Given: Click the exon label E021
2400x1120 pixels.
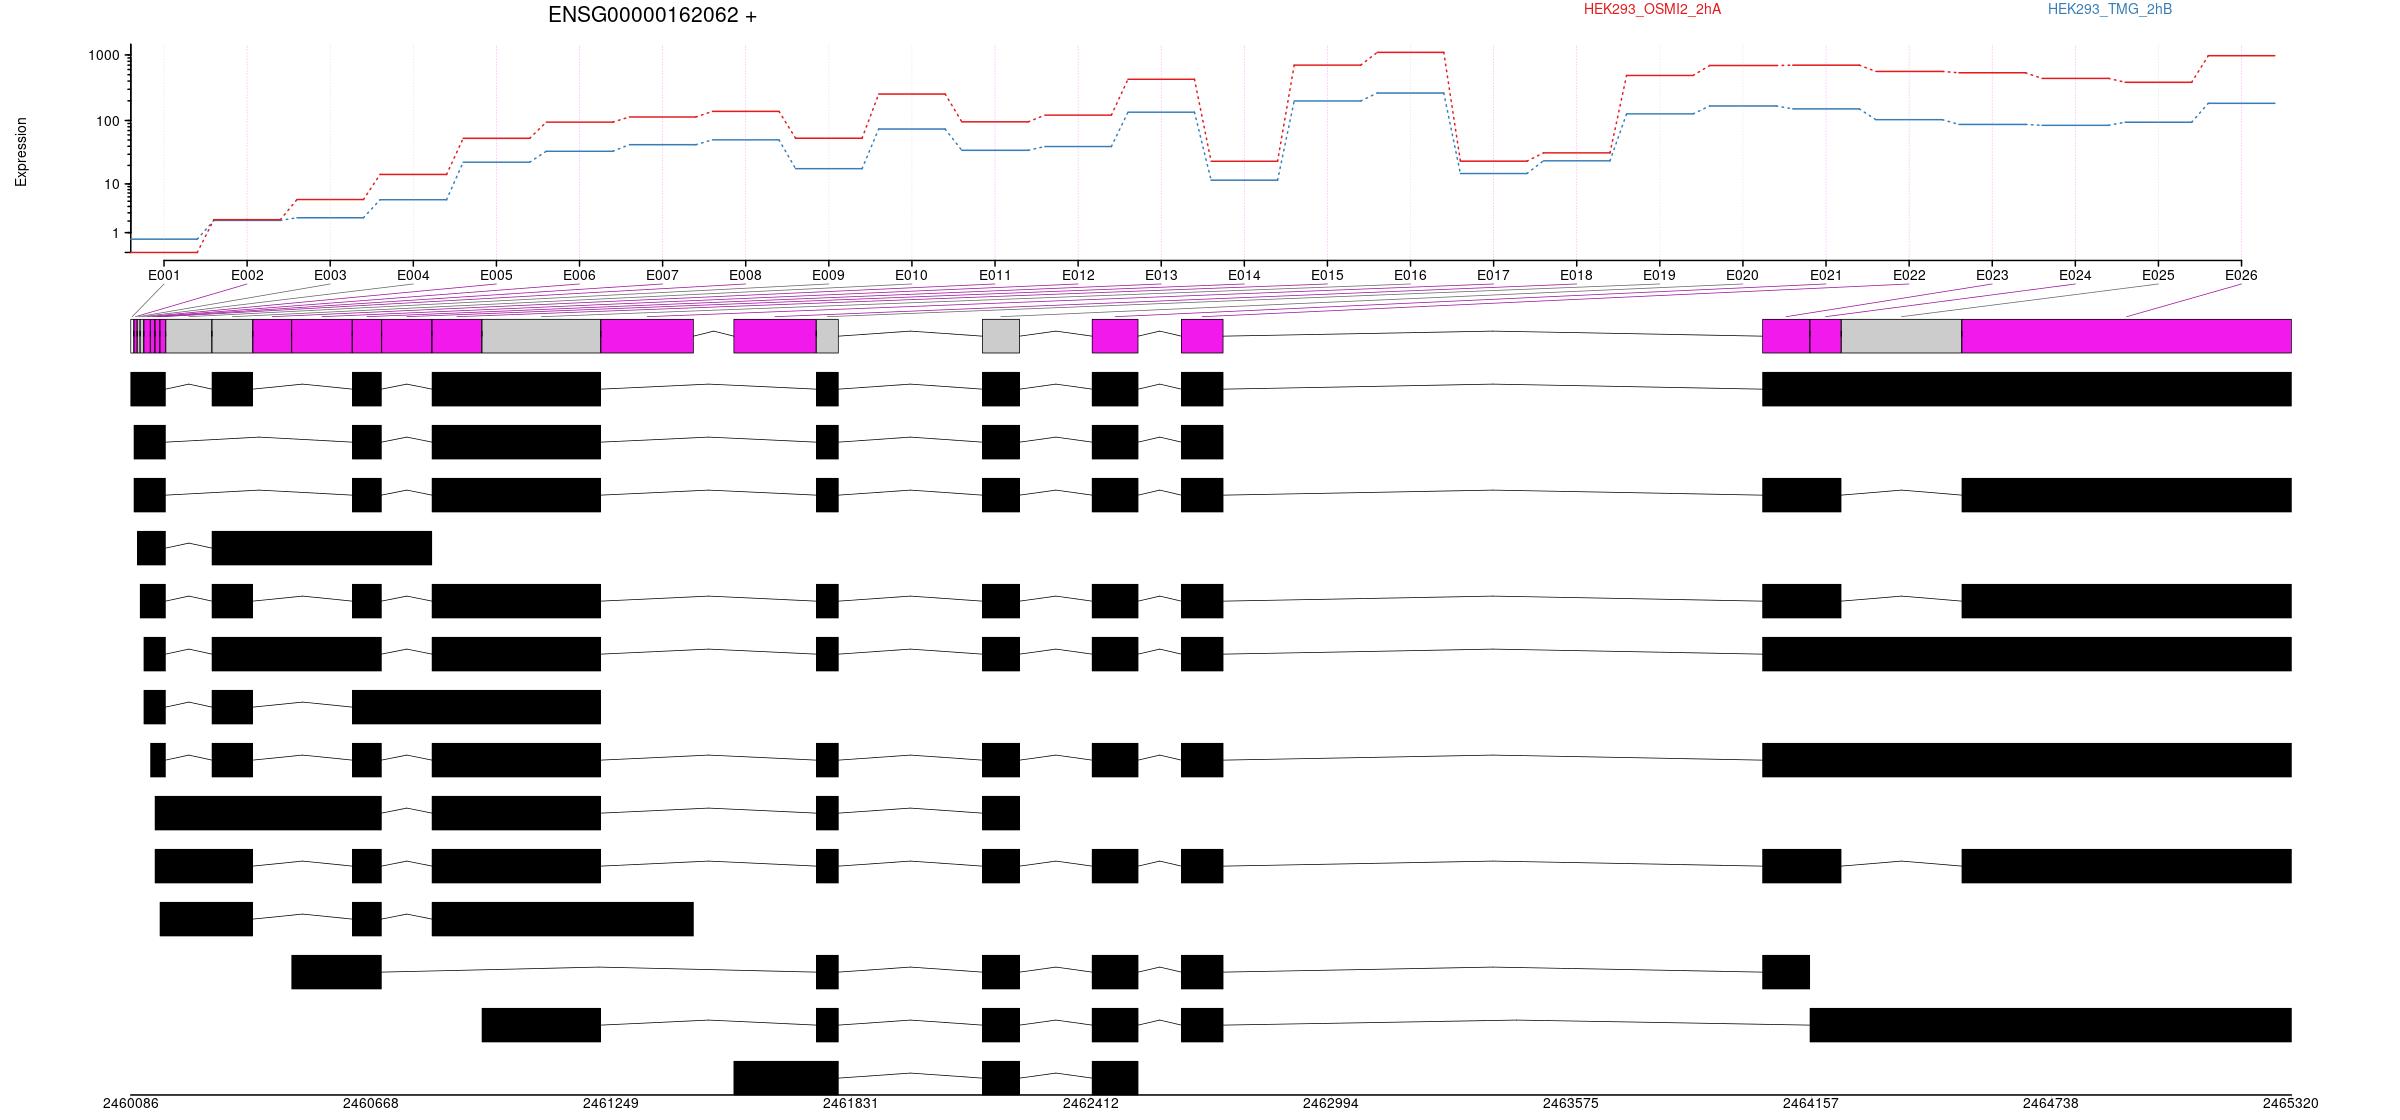Looking at the screenshot, I should click(1826, 275).
